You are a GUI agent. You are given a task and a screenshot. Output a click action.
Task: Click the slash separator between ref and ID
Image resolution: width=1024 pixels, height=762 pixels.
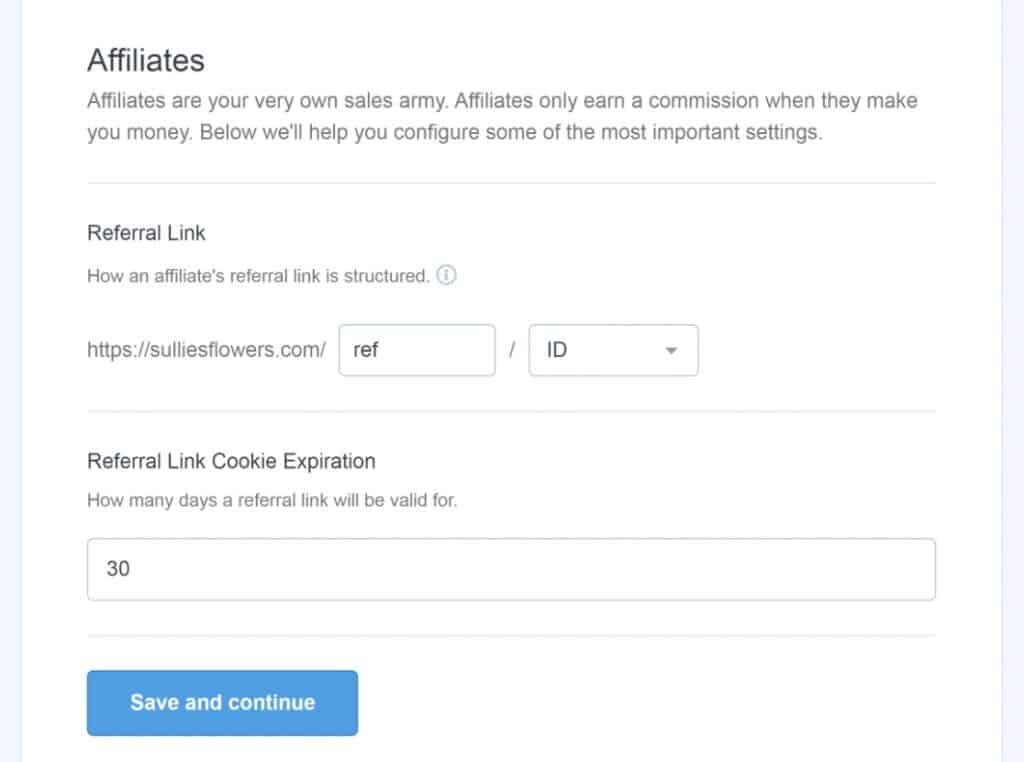(x=514, y=350)
